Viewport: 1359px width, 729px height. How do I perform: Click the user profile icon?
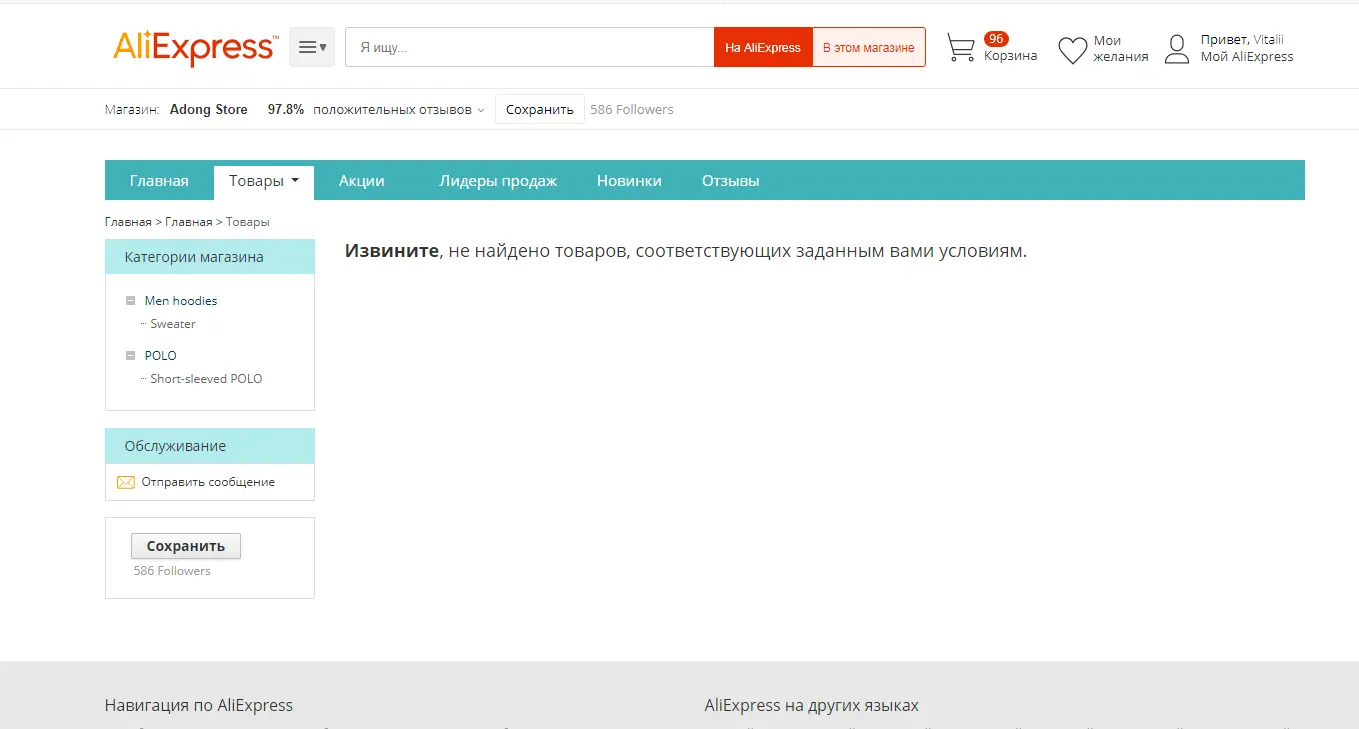[x=1178, y=48]
